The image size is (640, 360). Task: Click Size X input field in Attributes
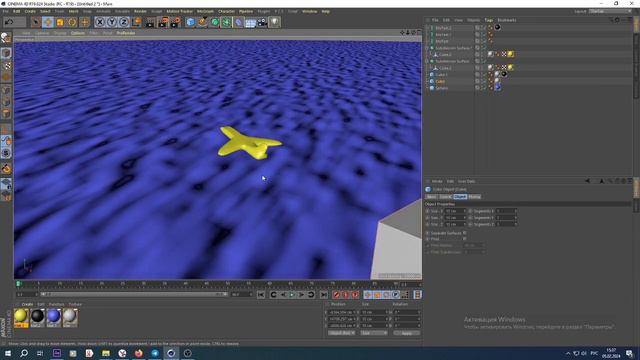[x=454, y=211]
